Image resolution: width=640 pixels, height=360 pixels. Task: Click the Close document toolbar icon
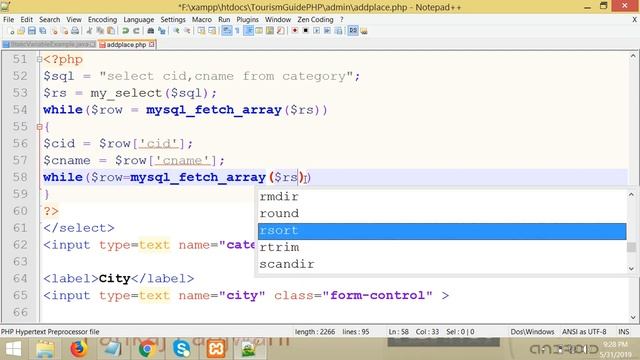click(x=55, y=31)
